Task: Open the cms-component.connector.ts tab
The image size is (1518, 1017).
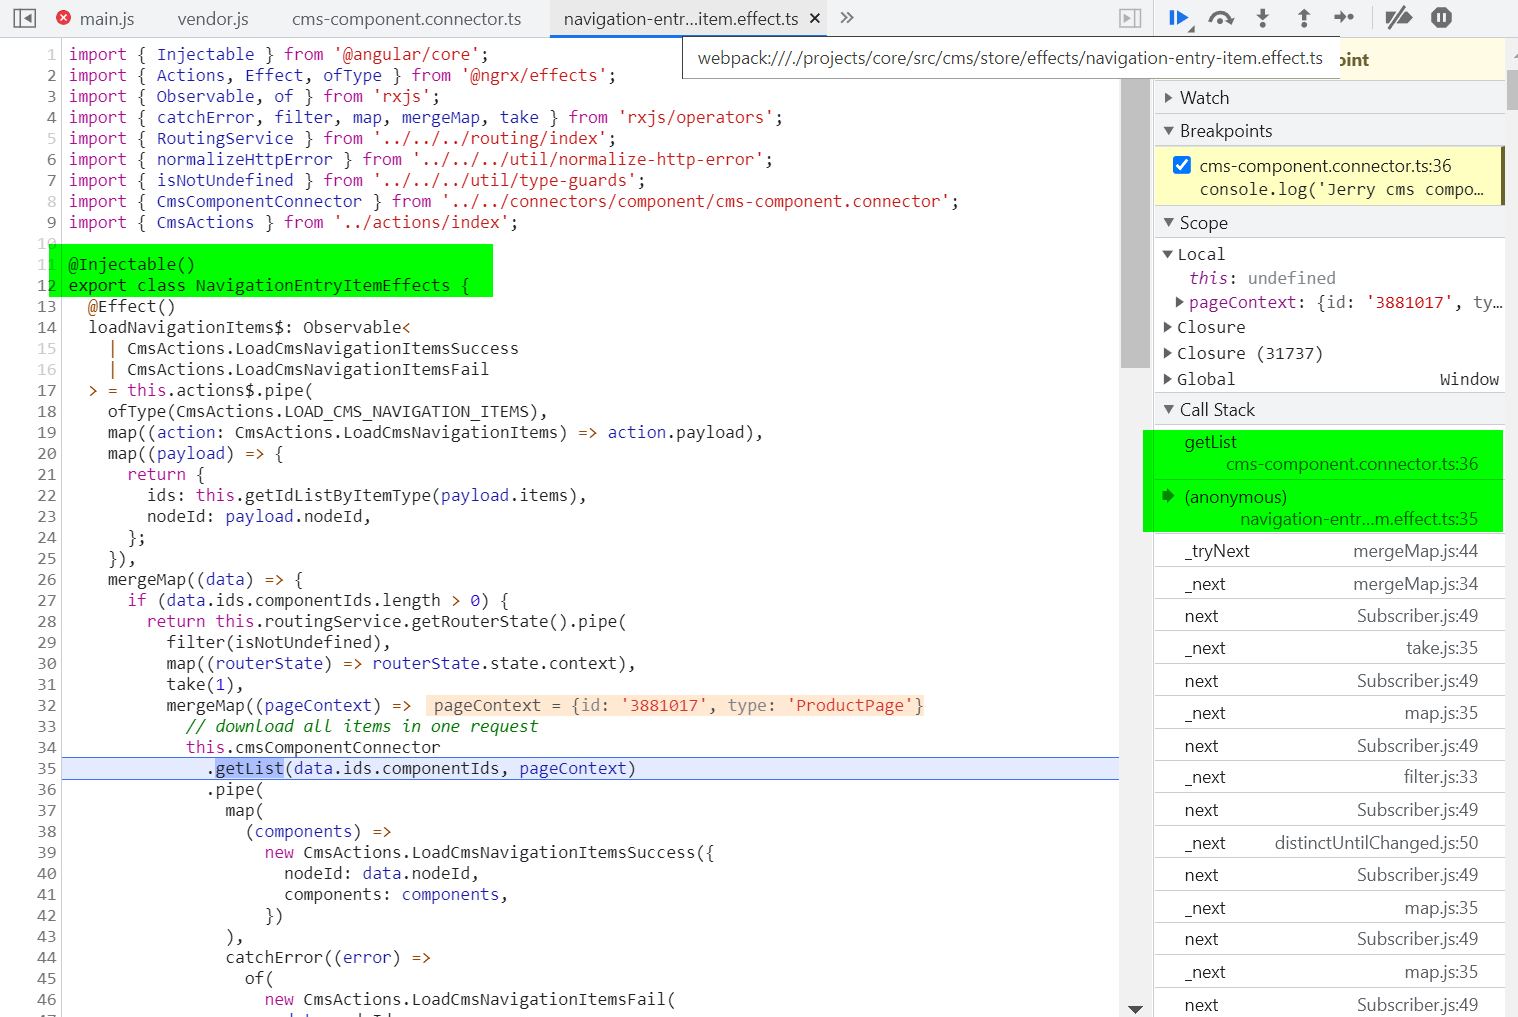Action: (x=407, y=19)
